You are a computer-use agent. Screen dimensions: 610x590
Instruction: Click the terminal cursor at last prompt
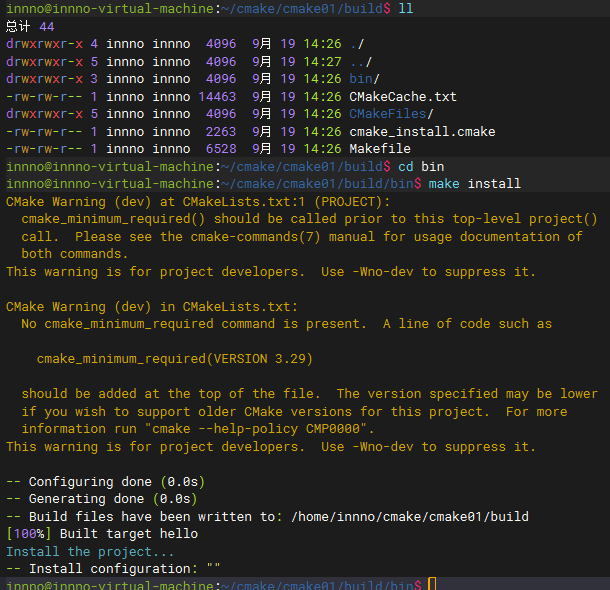point(432,584)
